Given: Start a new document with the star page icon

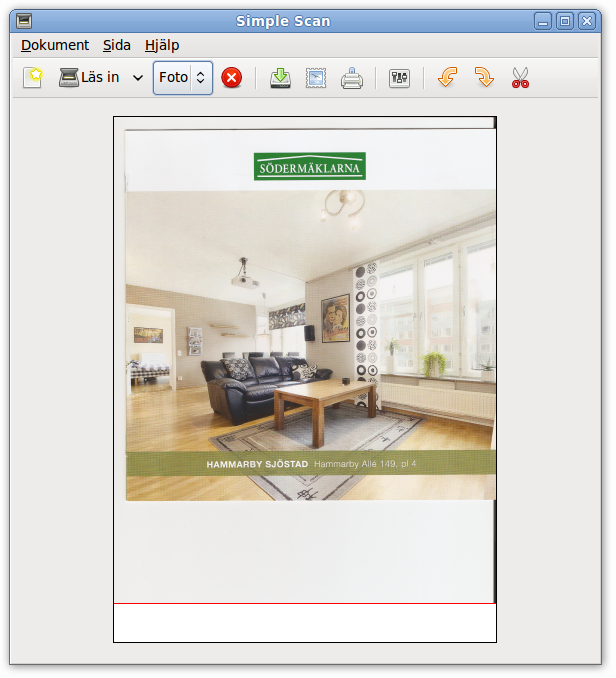Looking at the screenshot, I should [x=33, y=78].
